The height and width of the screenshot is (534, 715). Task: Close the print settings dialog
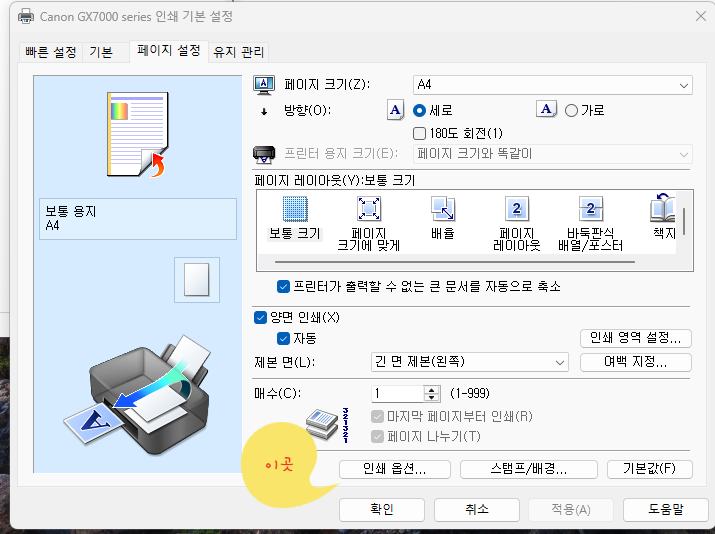[x=701, y=16]
